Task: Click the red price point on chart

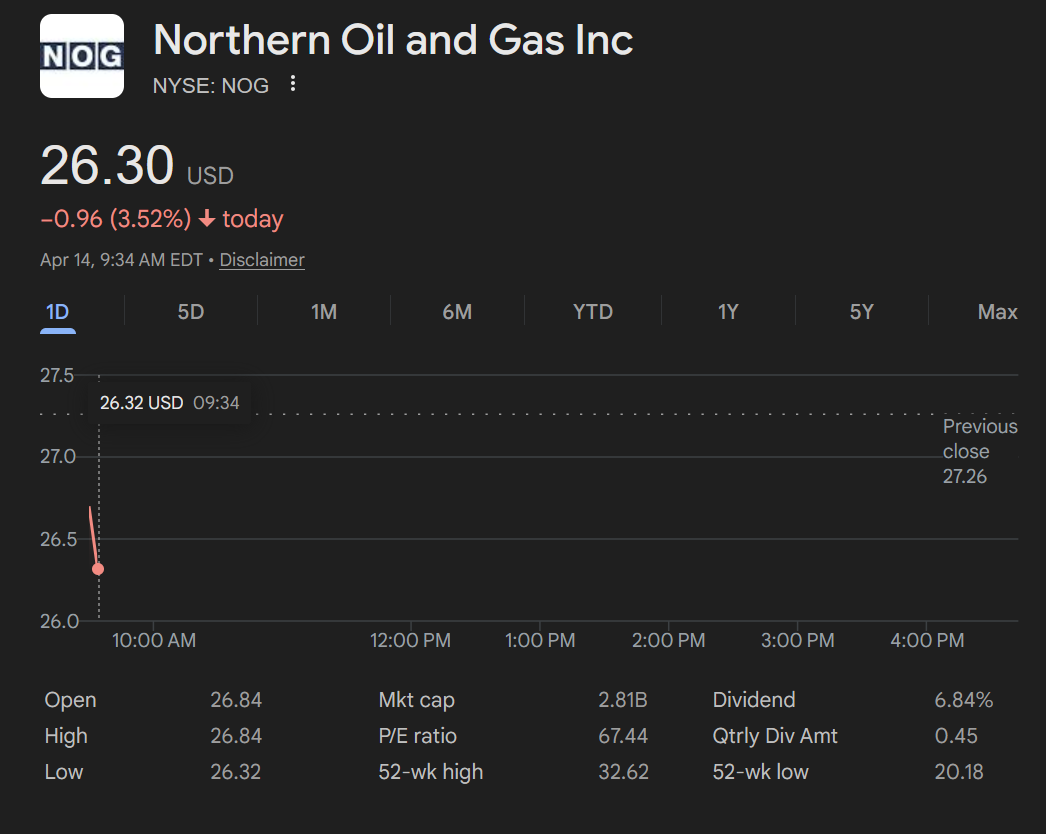Action: [x=98, y=569]
